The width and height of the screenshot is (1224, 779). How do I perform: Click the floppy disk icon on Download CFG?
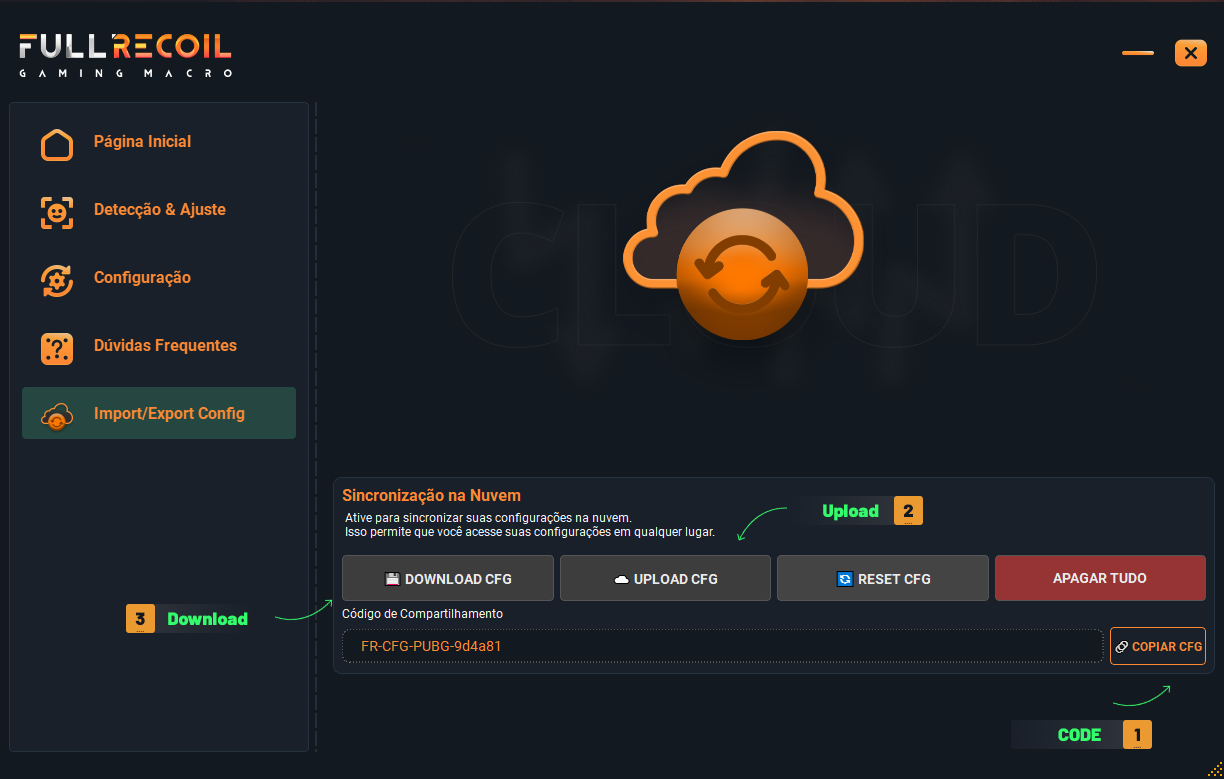coord(392,579)
